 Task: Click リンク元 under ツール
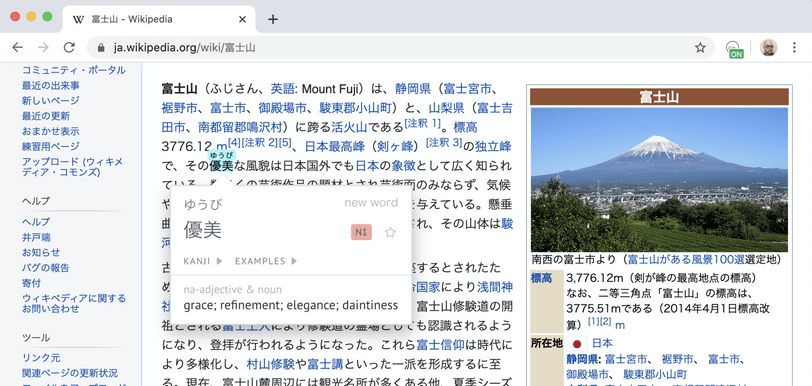click(41, 358)
